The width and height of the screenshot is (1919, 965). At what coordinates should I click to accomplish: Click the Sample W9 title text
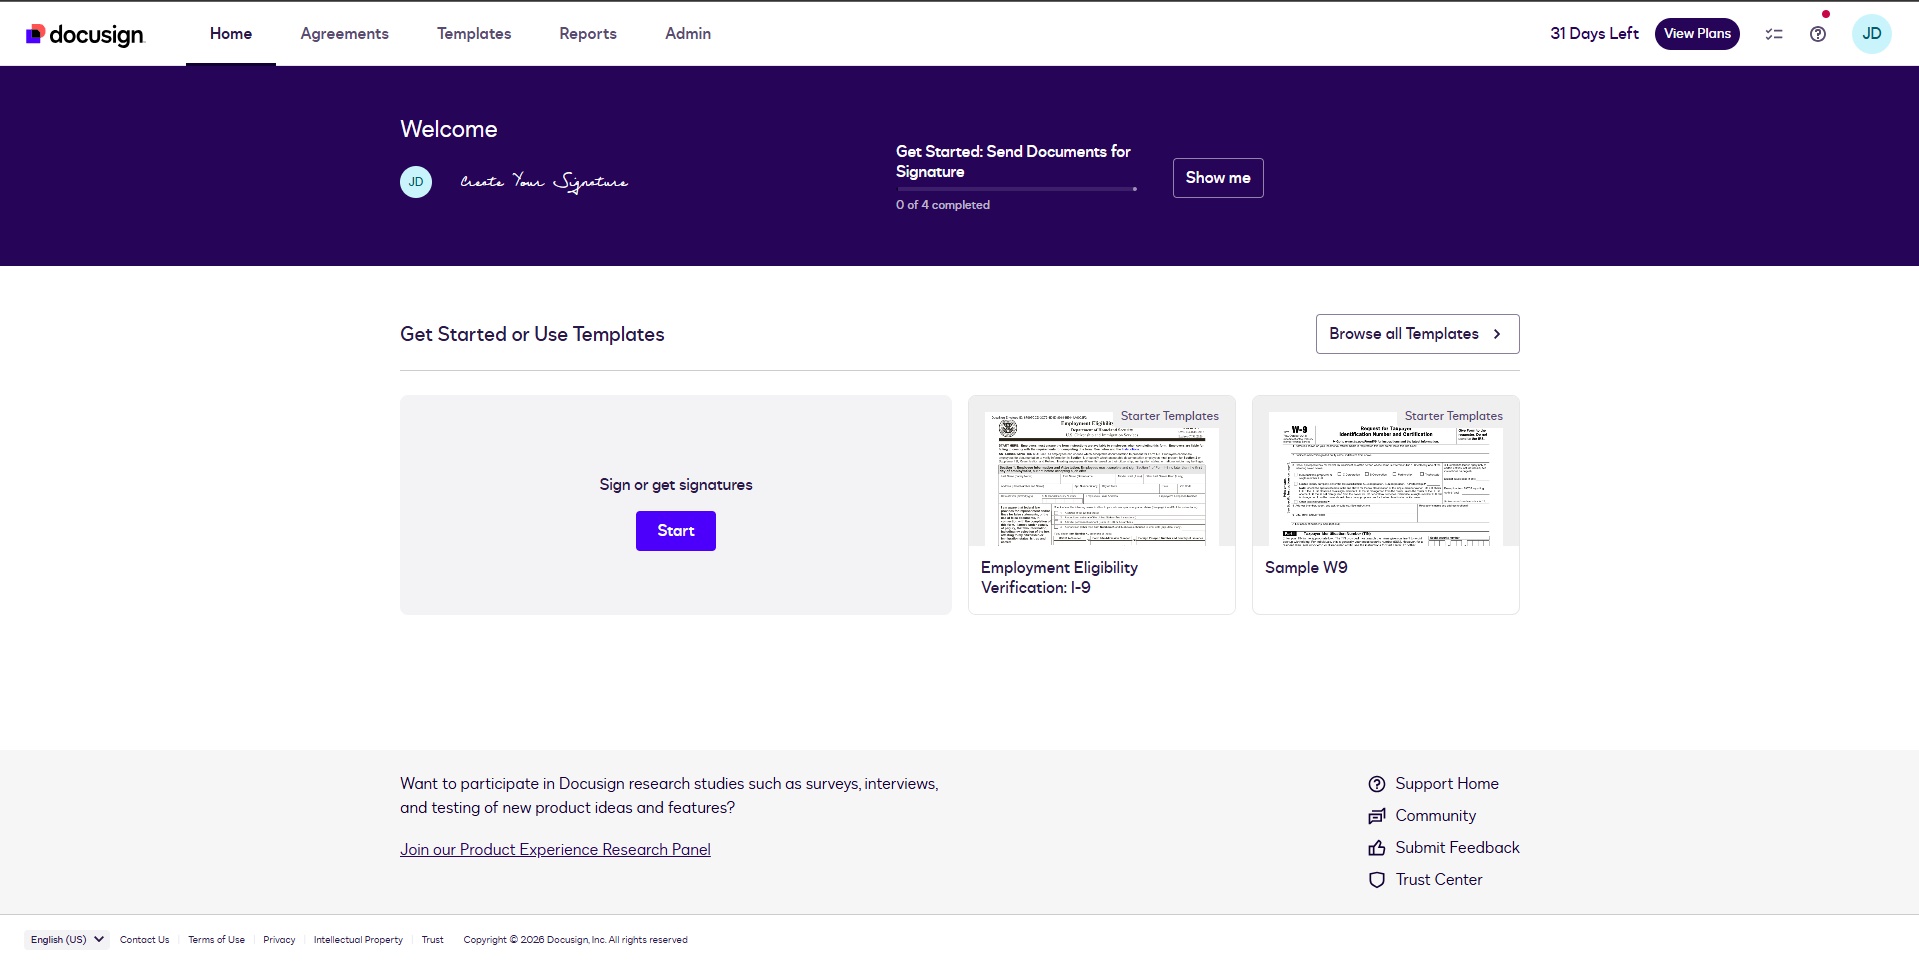click(1306, 568)
